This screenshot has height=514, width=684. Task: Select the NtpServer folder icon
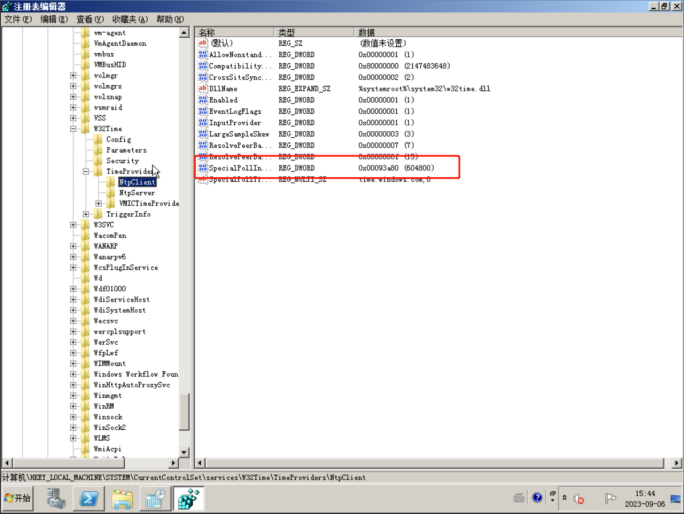(x=112, y=193)
